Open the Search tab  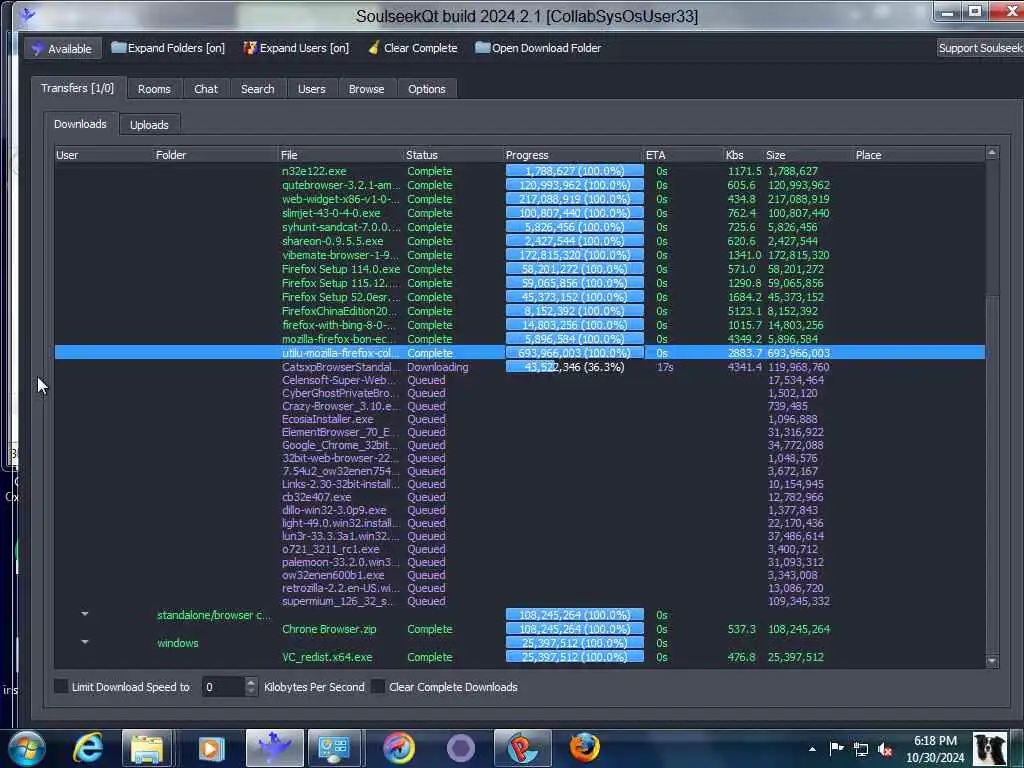(257, 89)
